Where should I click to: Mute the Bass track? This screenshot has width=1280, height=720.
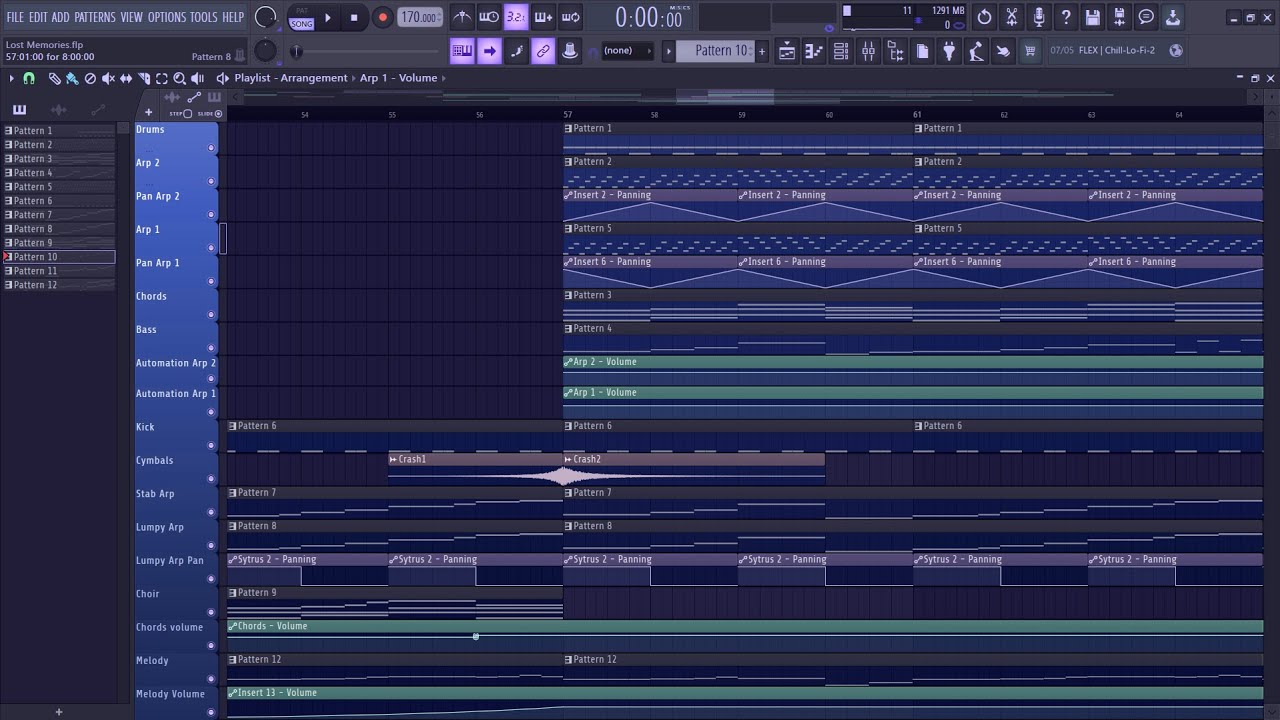211,348
